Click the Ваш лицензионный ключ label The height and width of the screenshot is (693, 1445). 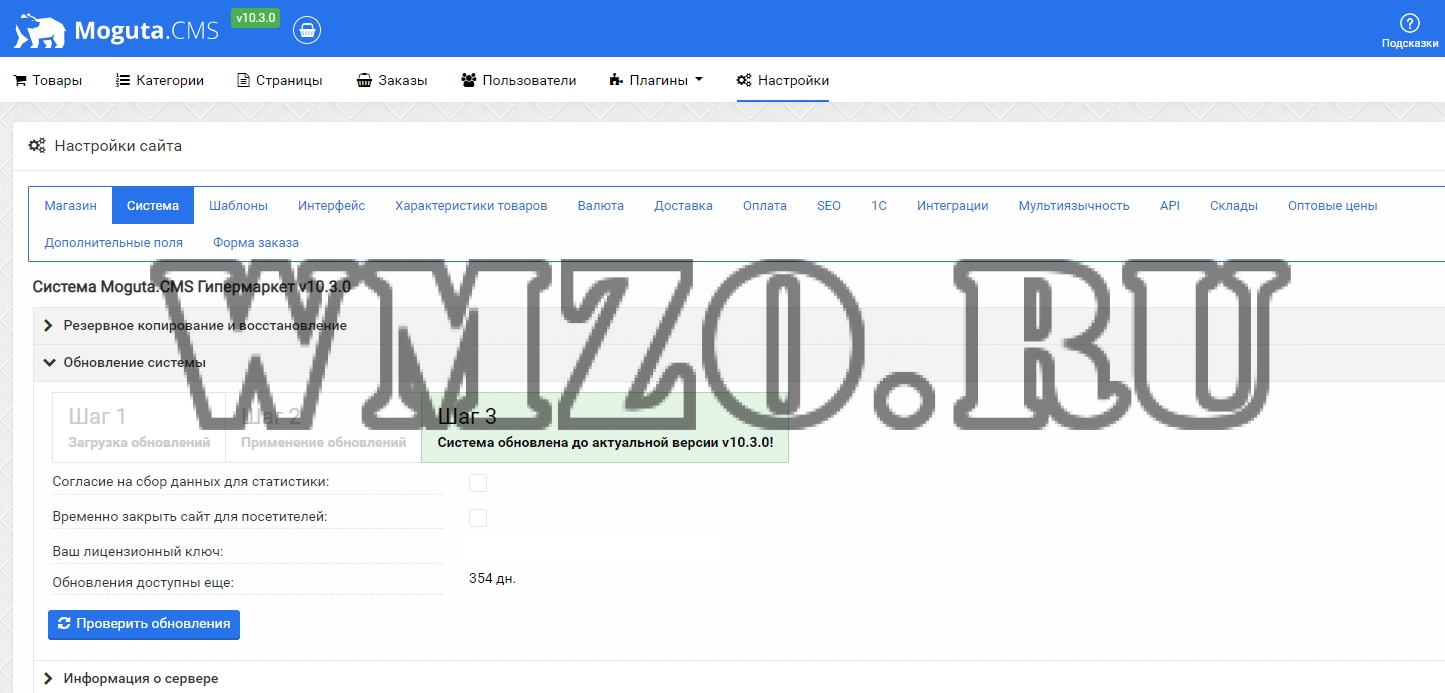pyautogui.click(x=138, y=551)
